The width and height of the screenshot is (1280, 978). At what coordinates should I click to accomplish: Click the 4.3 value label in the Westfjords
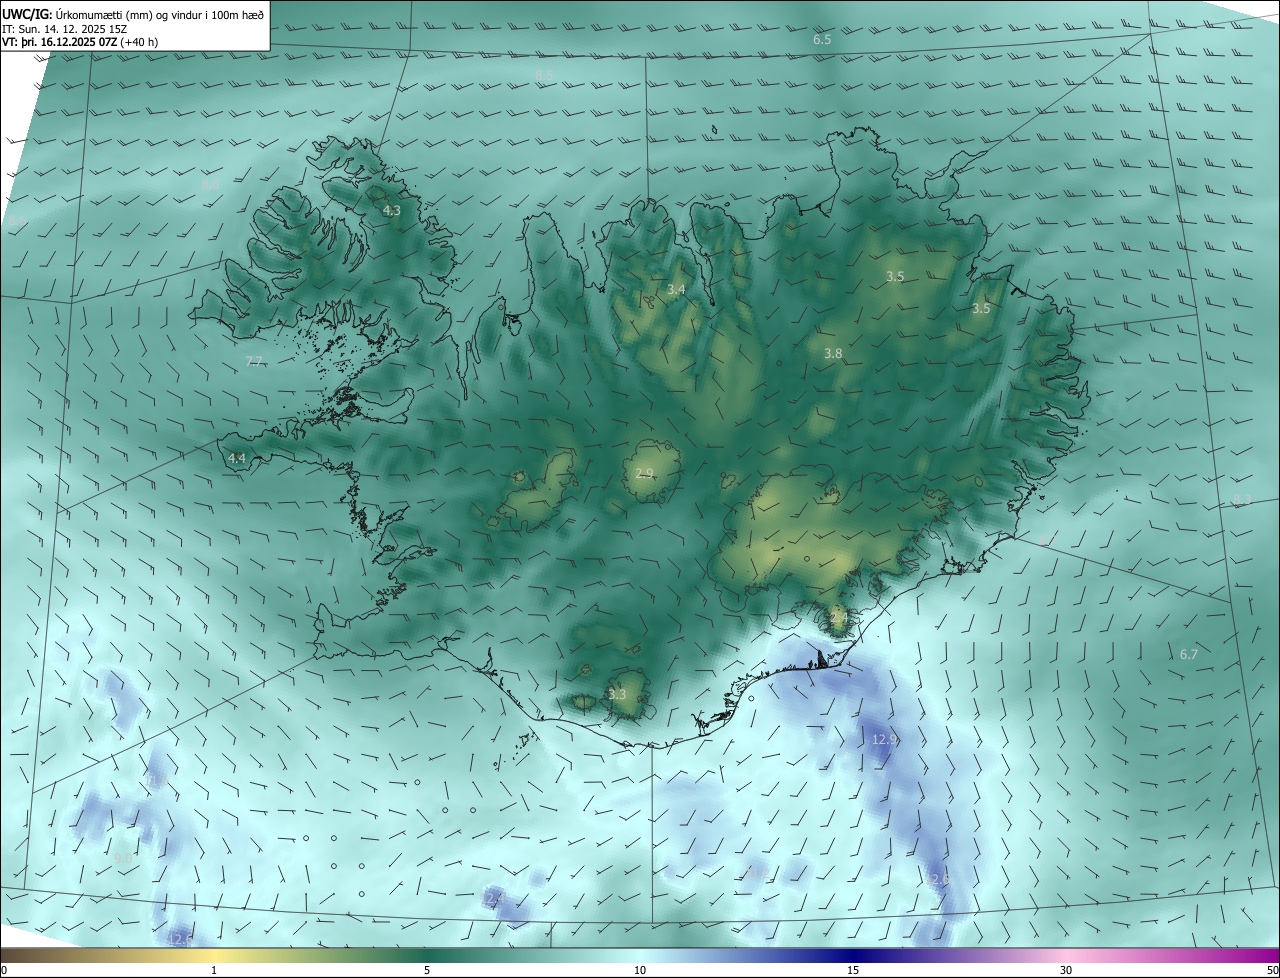pyautogui.click(x=392, y=211)
